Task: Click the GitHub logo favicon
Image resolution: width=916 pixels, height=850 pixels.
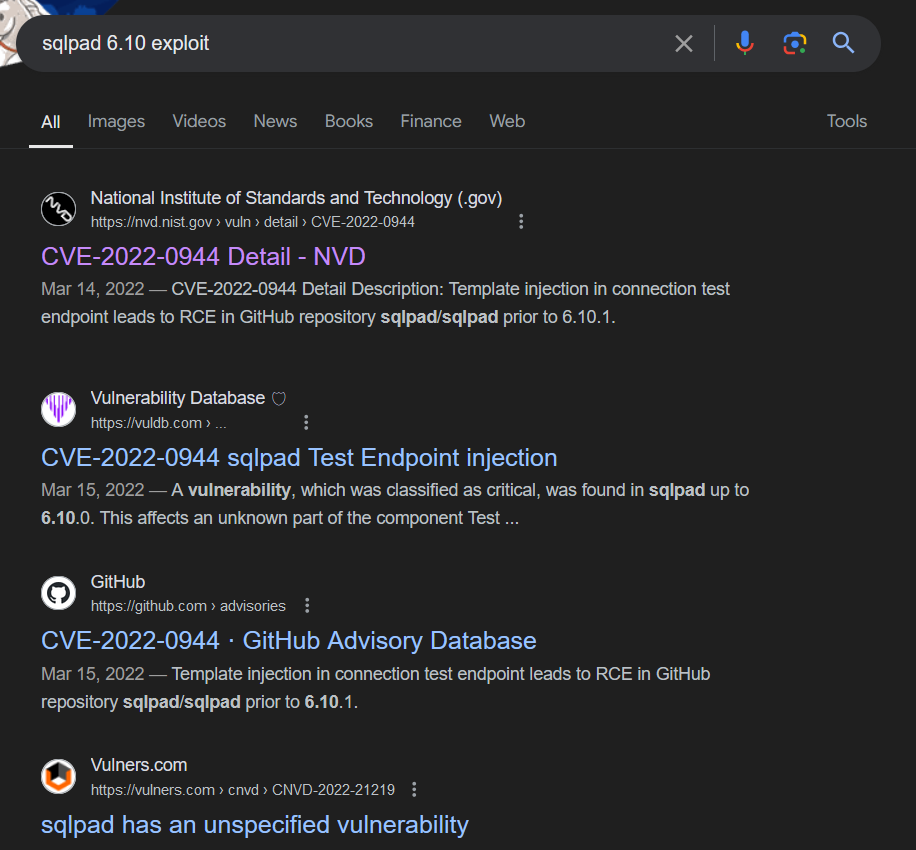Action: (58, 593)
